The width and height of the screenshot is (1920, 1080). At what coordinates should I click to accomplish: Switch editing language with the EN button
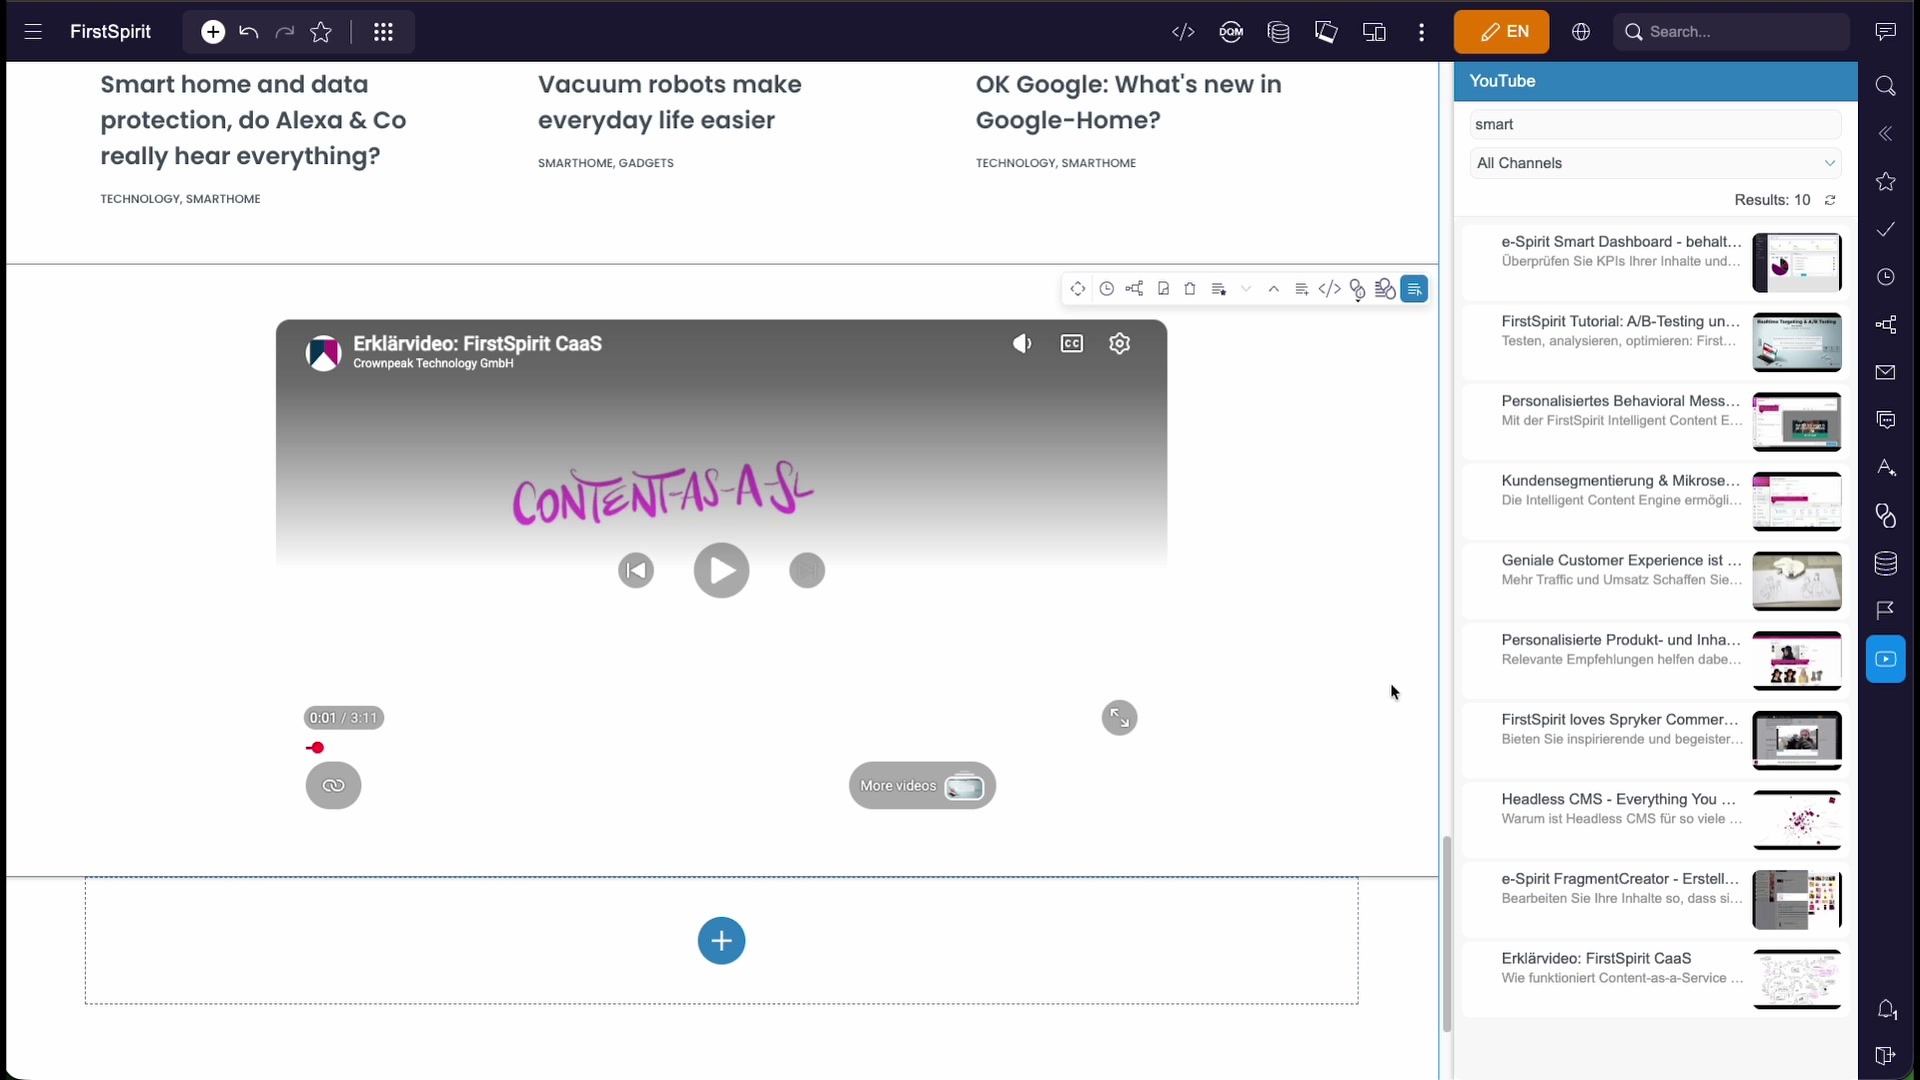pos(1501,32)
